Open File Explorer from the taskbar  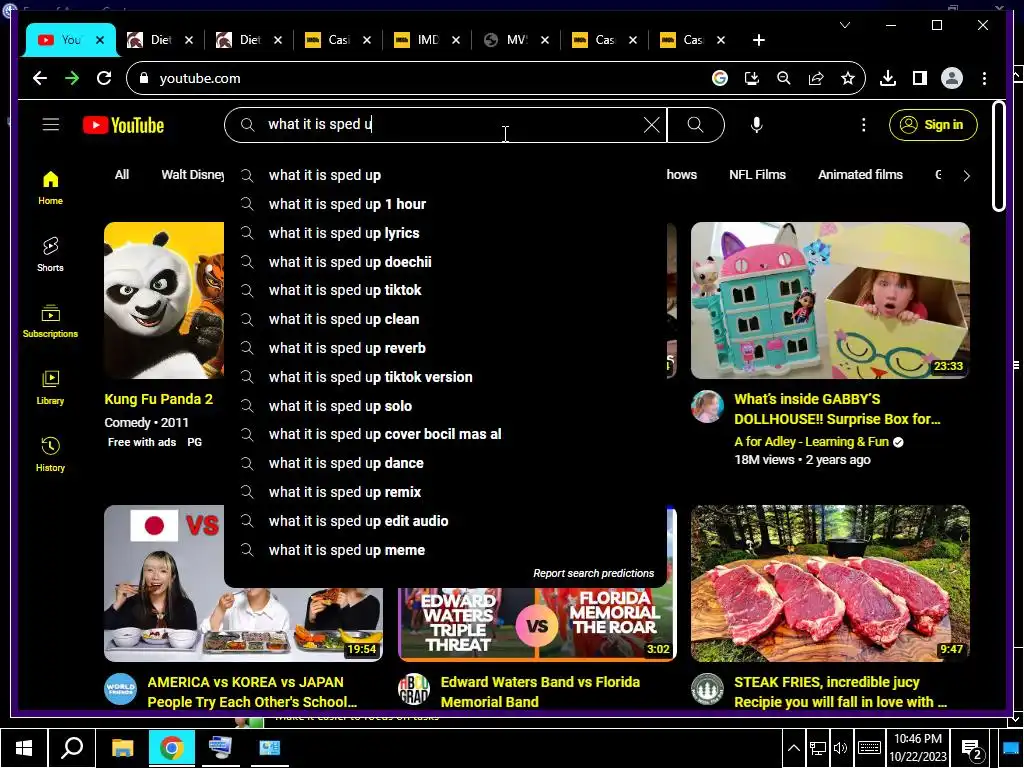tap(122, 747)
